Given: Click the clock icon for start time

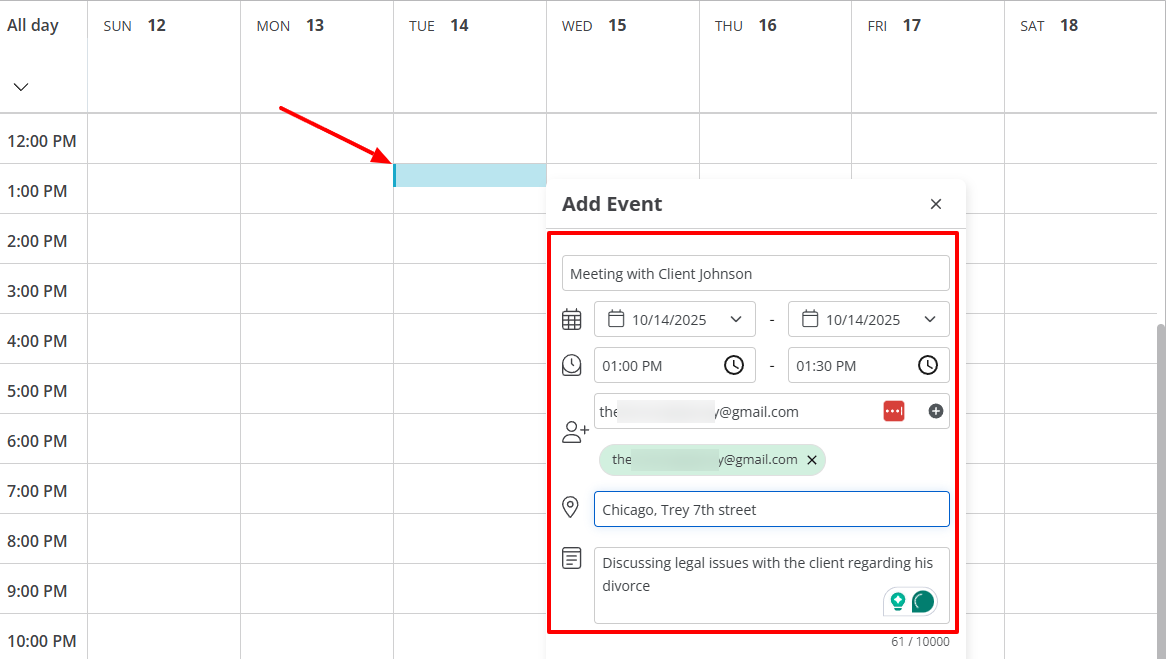Looking at the screenshot, I should [737, 365].
